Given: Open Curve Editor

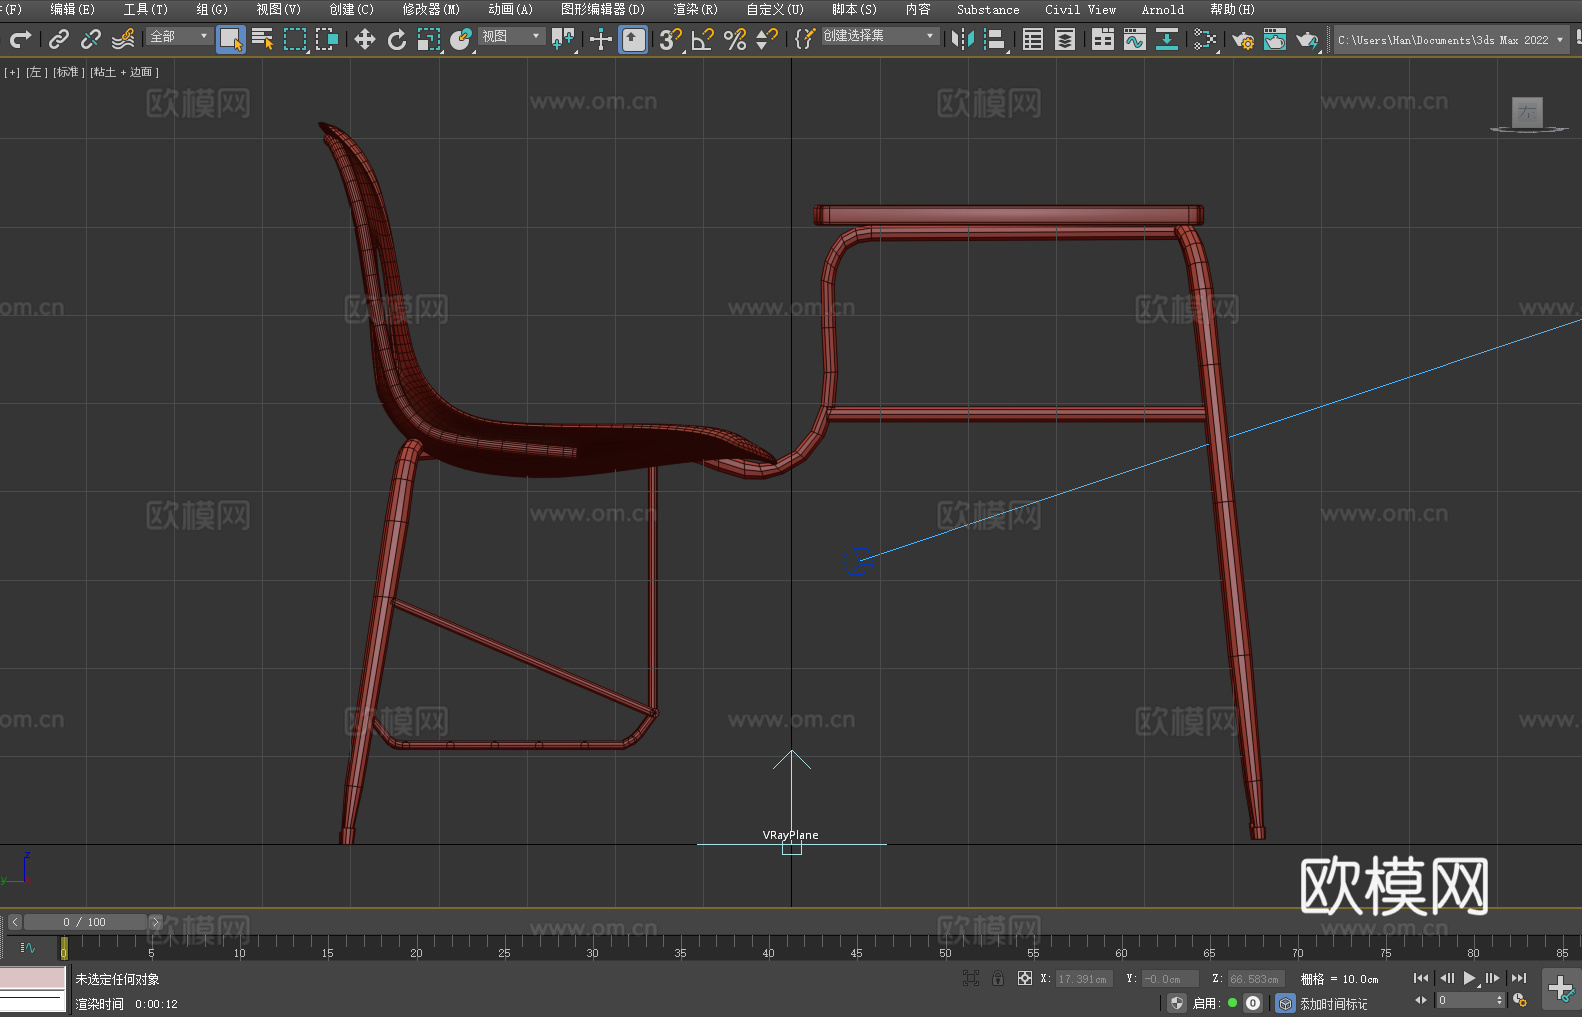Looking at the screenshot, I should click(1135, 39).
